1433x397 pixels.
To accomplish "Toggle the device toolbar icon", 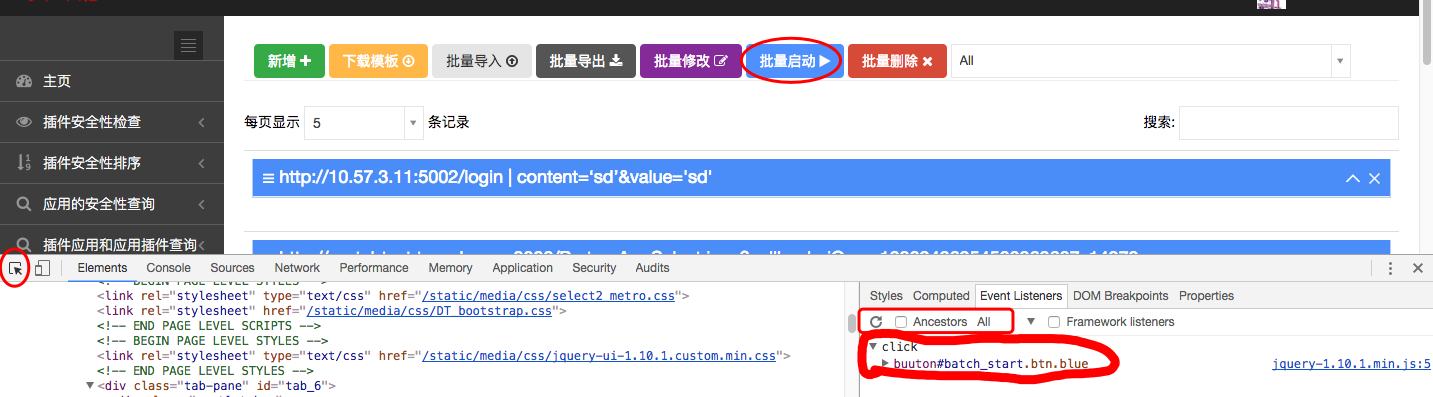I will [x=42, y=268].
